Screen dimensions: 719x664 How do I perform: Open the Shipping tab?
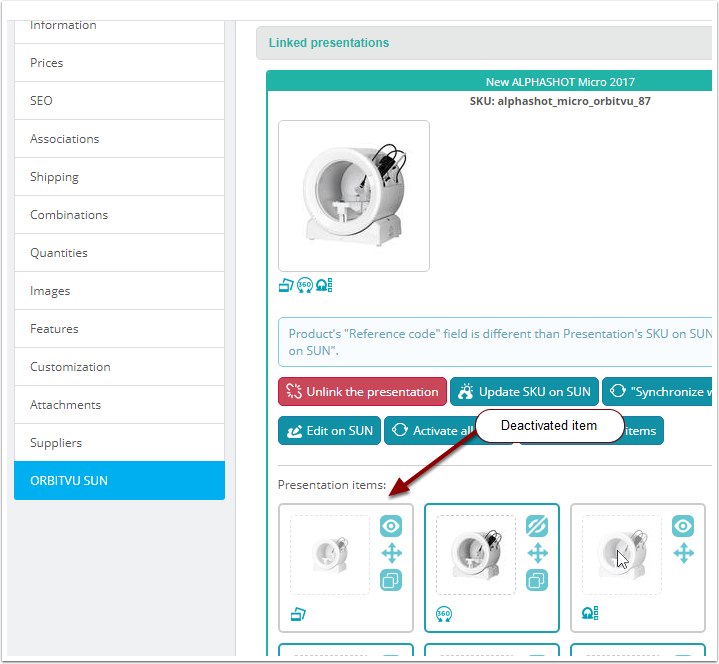(119, 177)
